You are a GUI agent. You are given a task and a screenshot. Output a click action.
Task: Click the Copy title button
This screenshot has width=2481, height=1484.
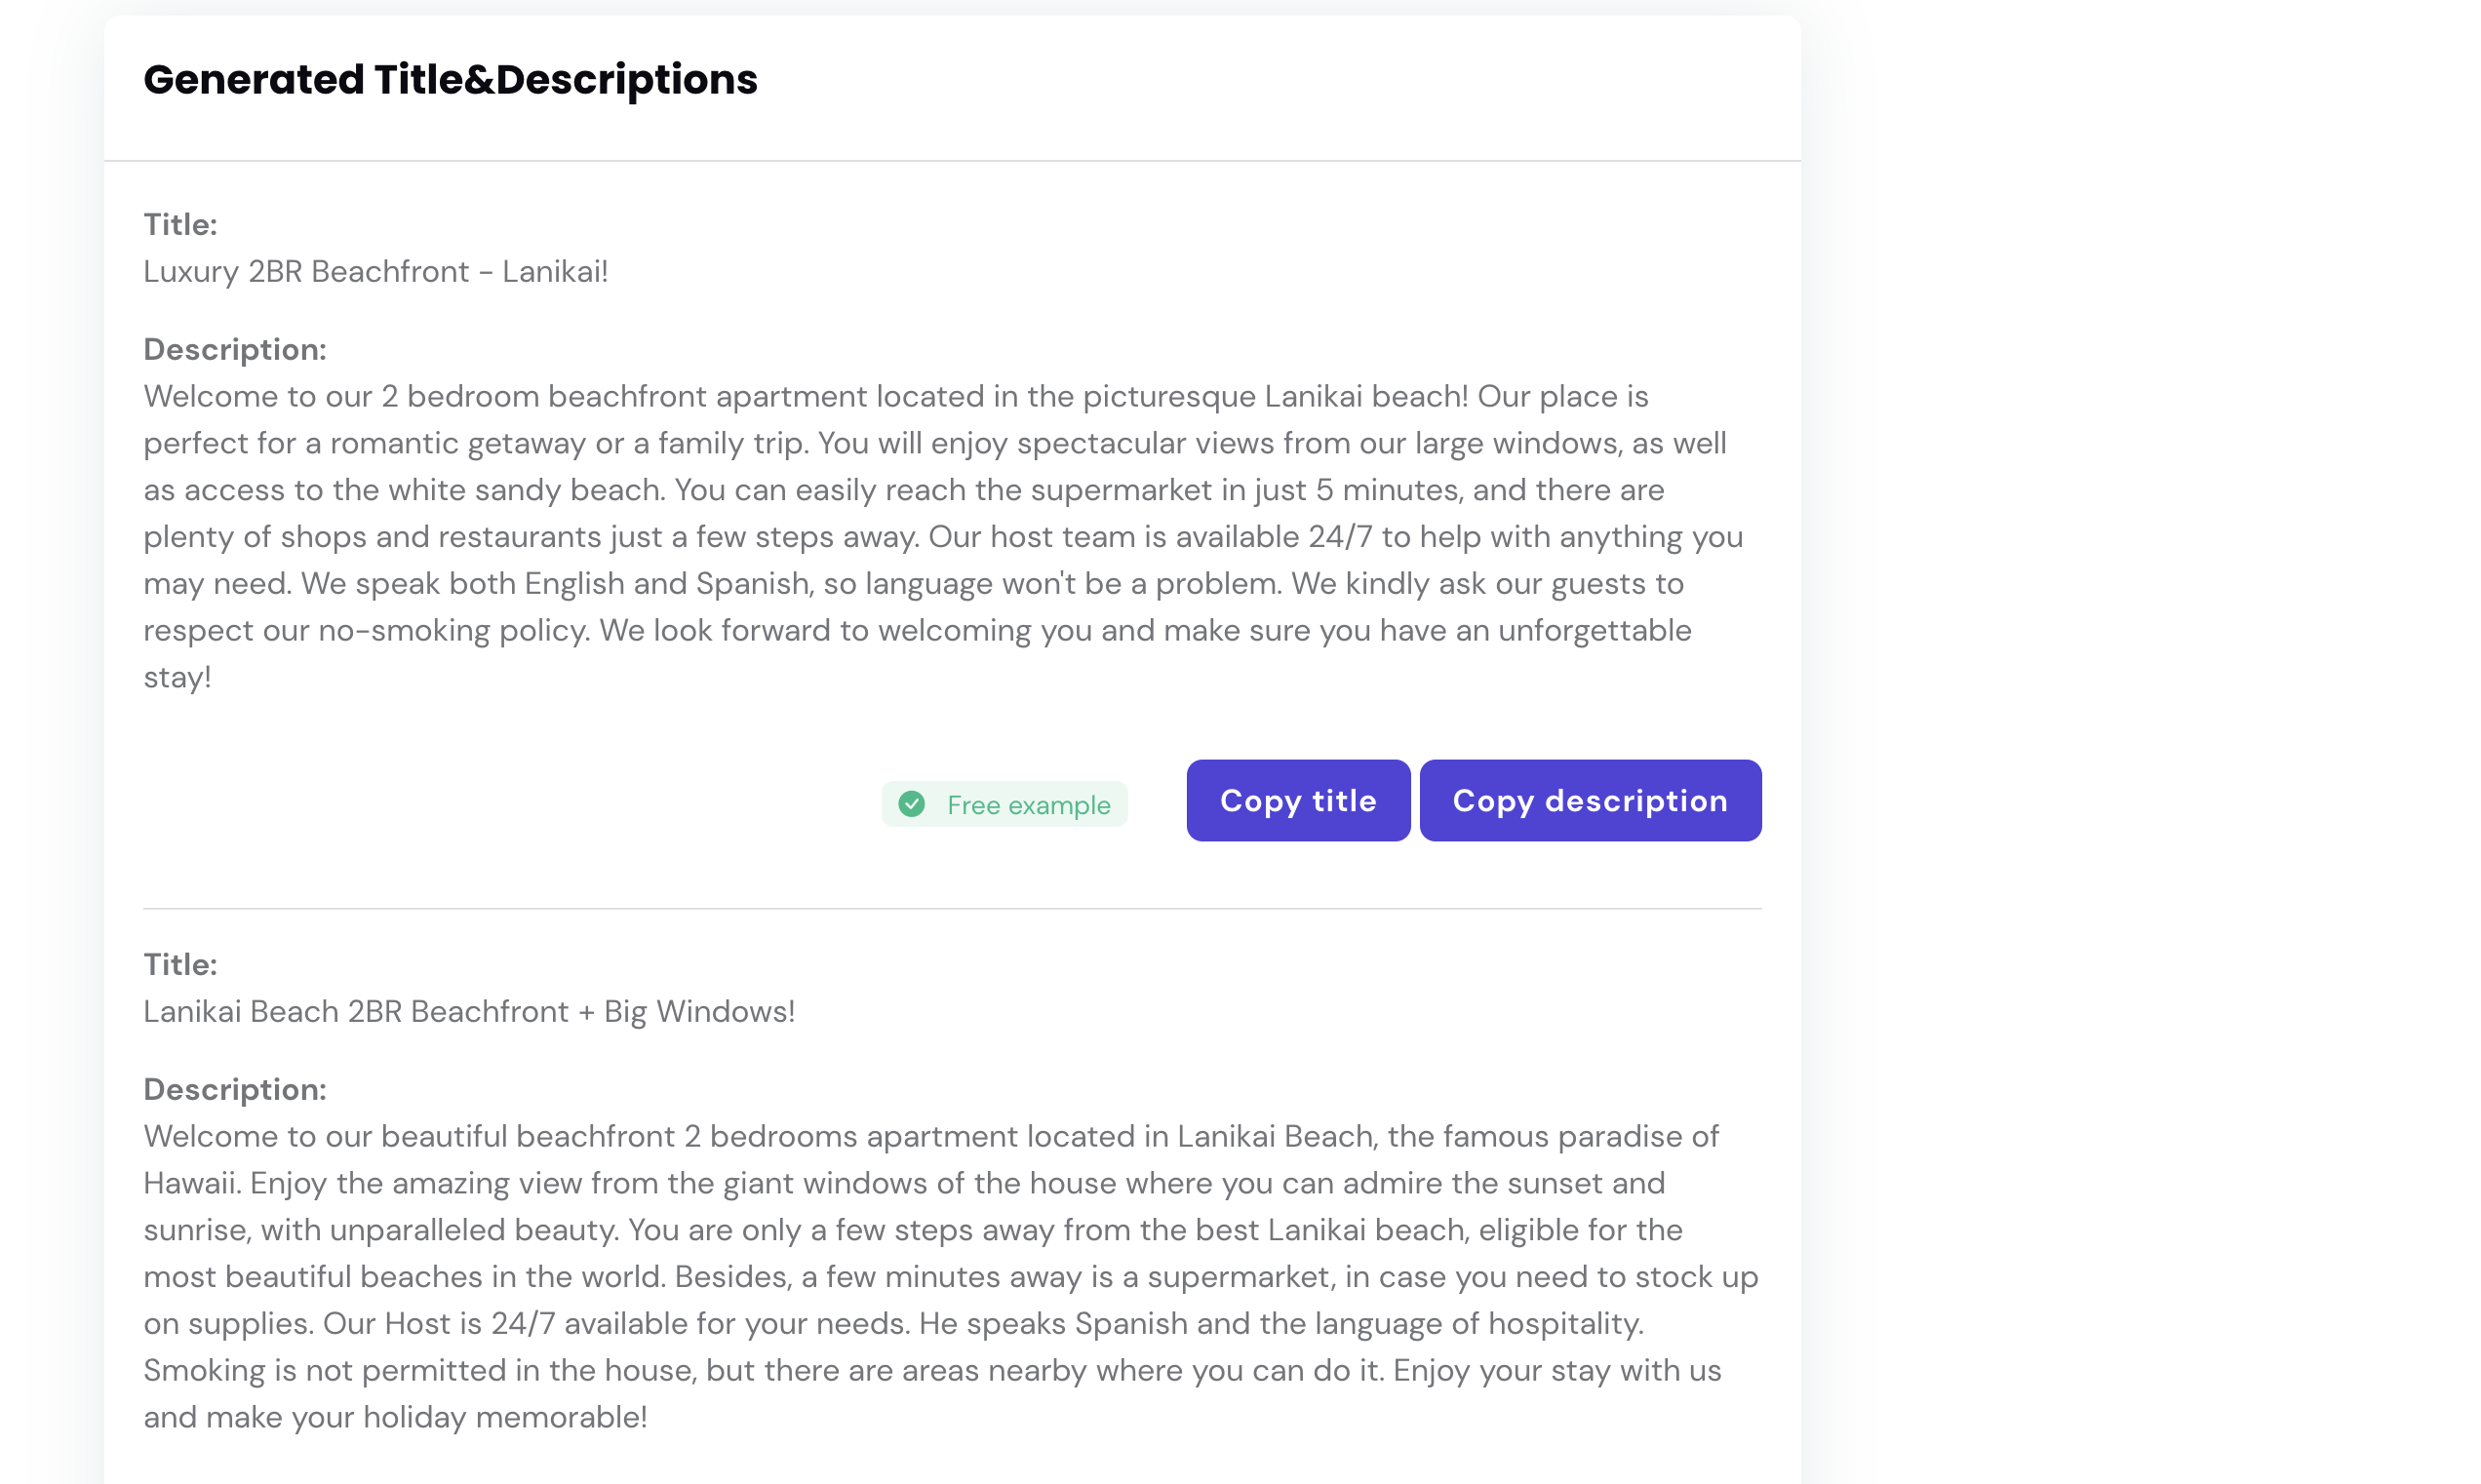click(1298, 800)
